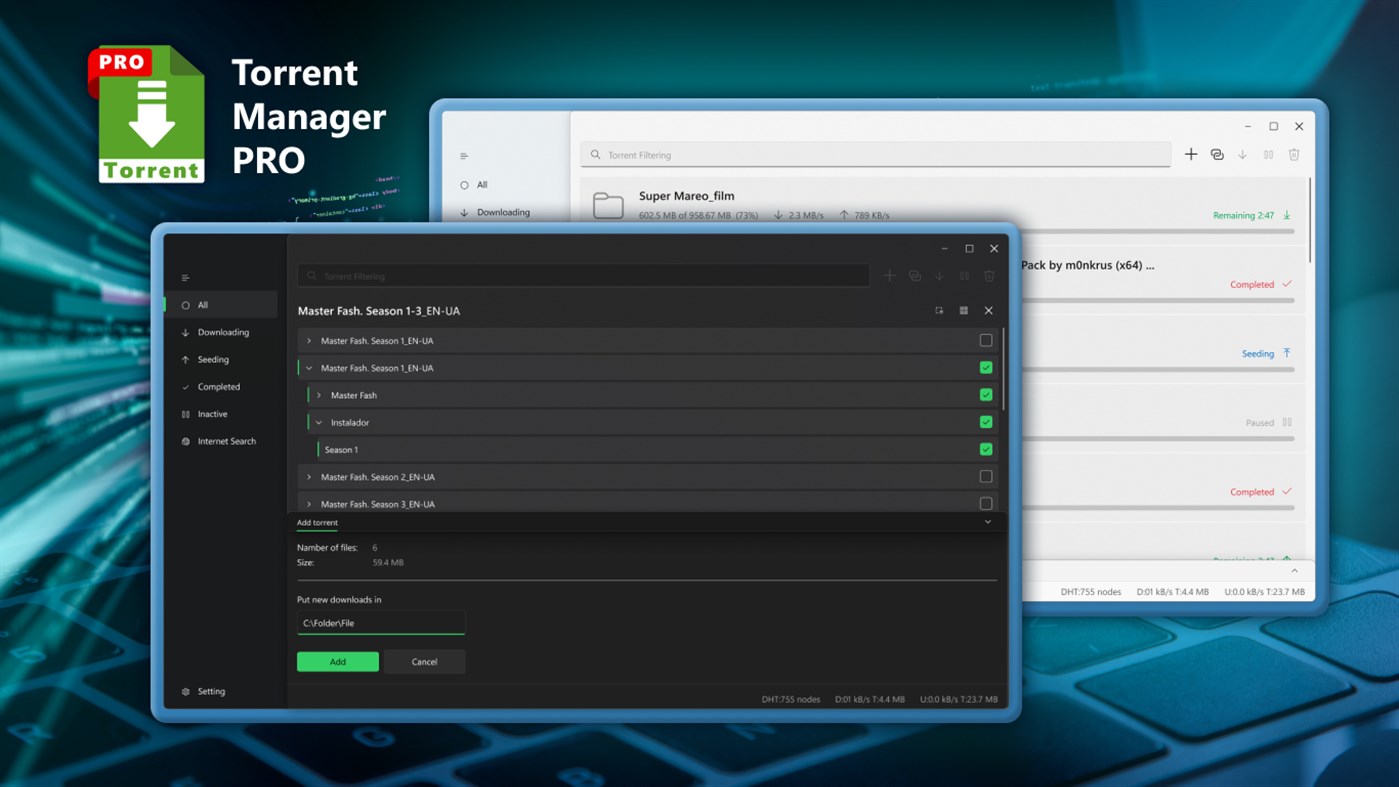1399x787 pixels.
Task: Select the Completed filter in the sidebar
Action: (x=218, y=387)
